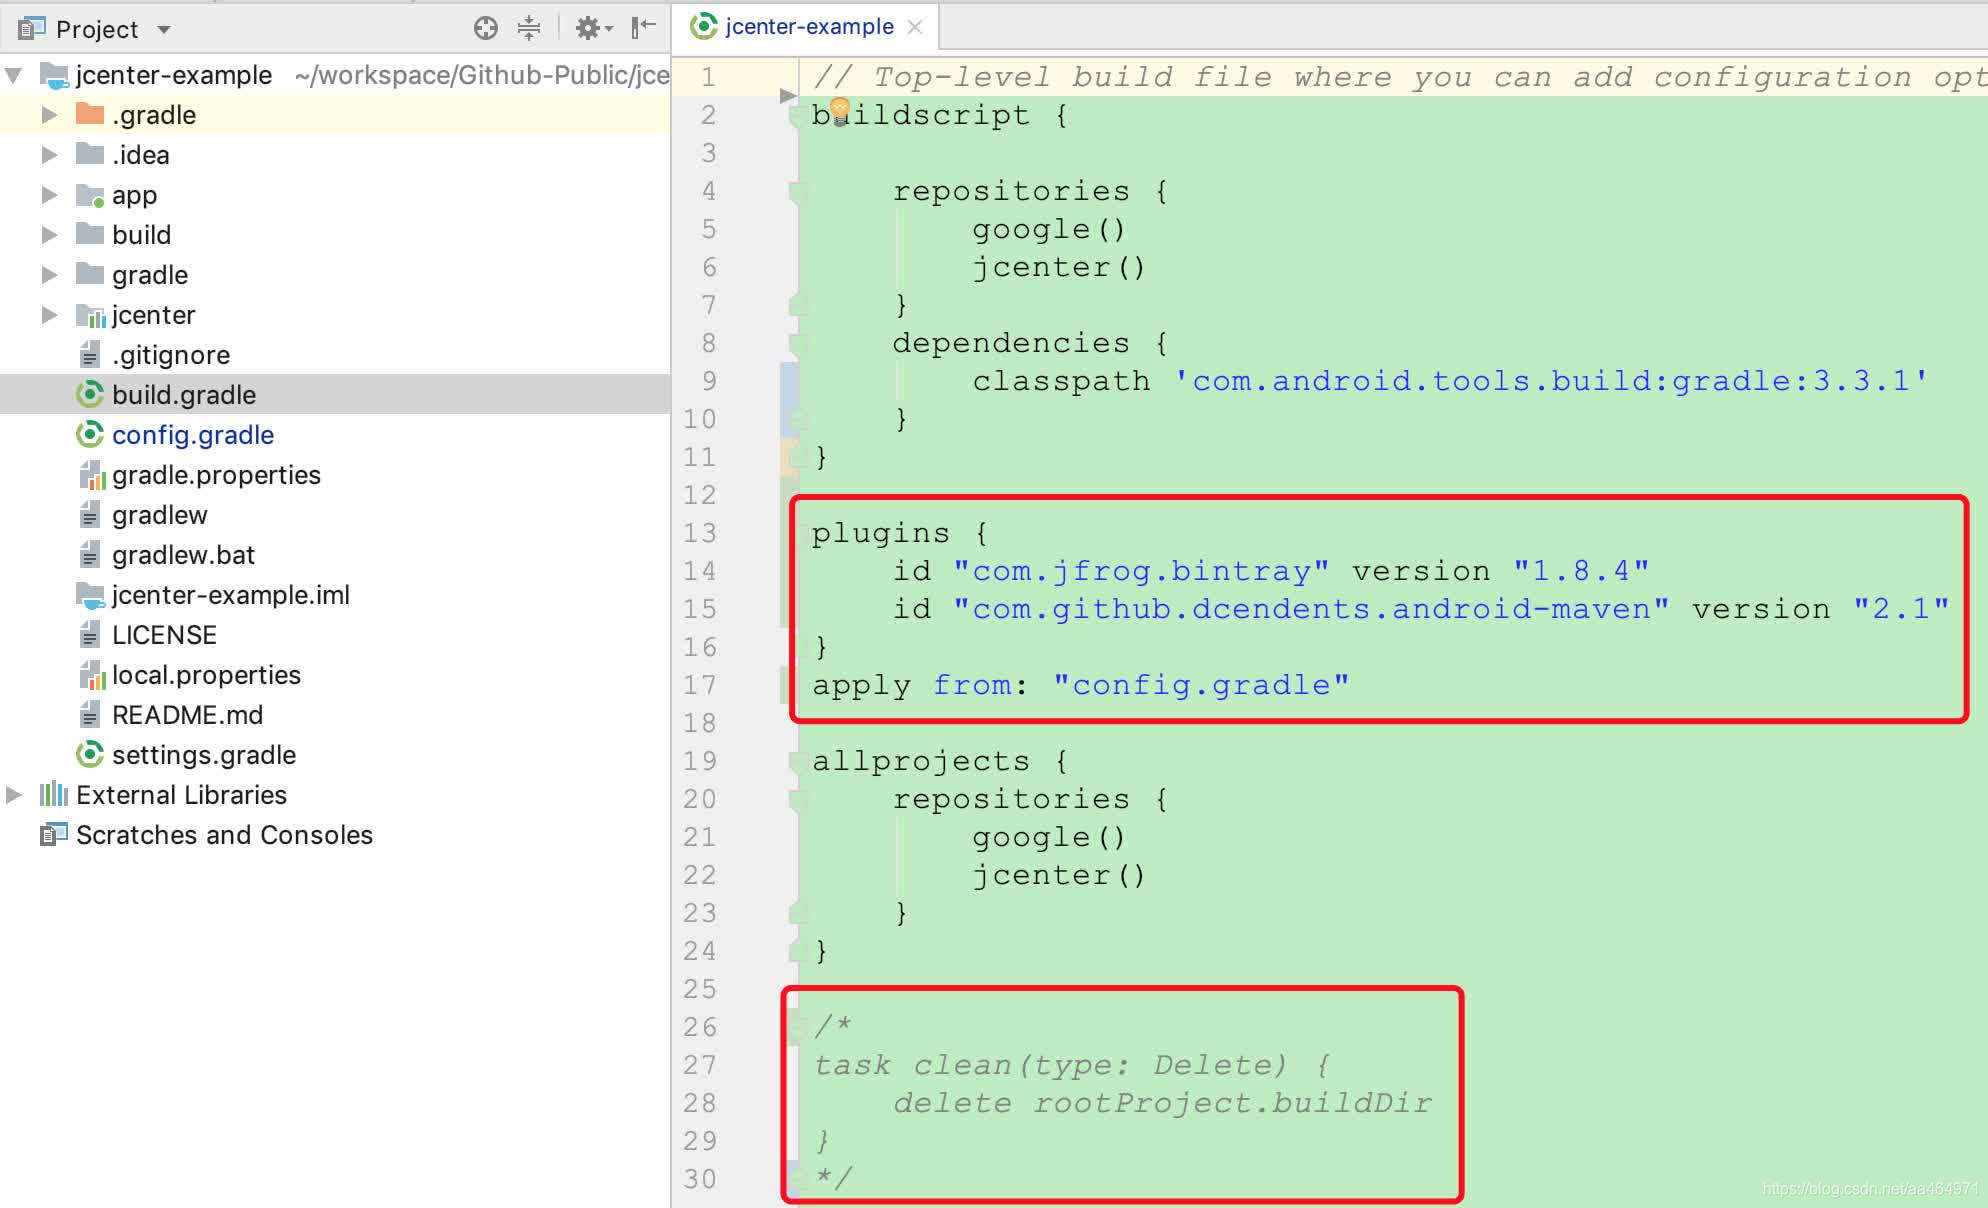Select local.properties file
The image size is (1988, 1208).
[206, 675]
